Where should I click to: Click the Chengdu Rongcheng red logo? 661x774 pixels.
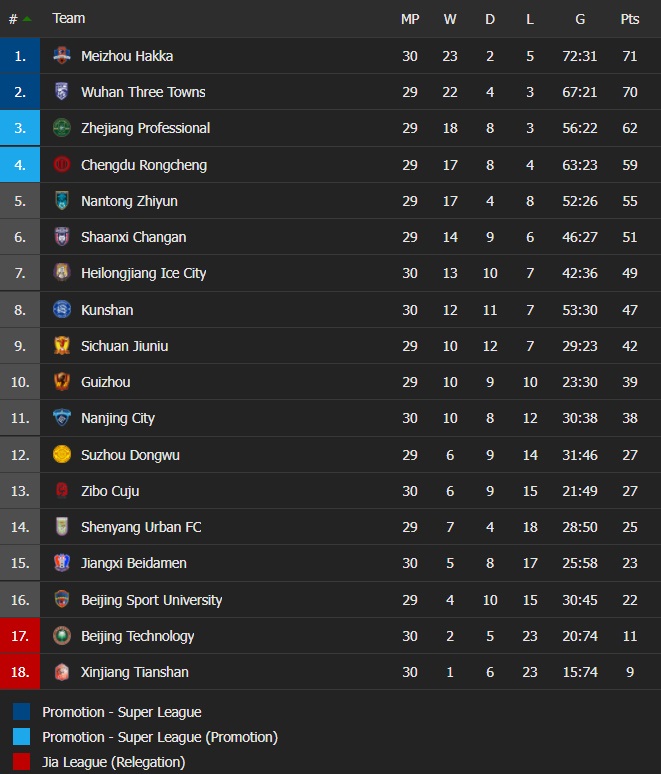(62, 165)
